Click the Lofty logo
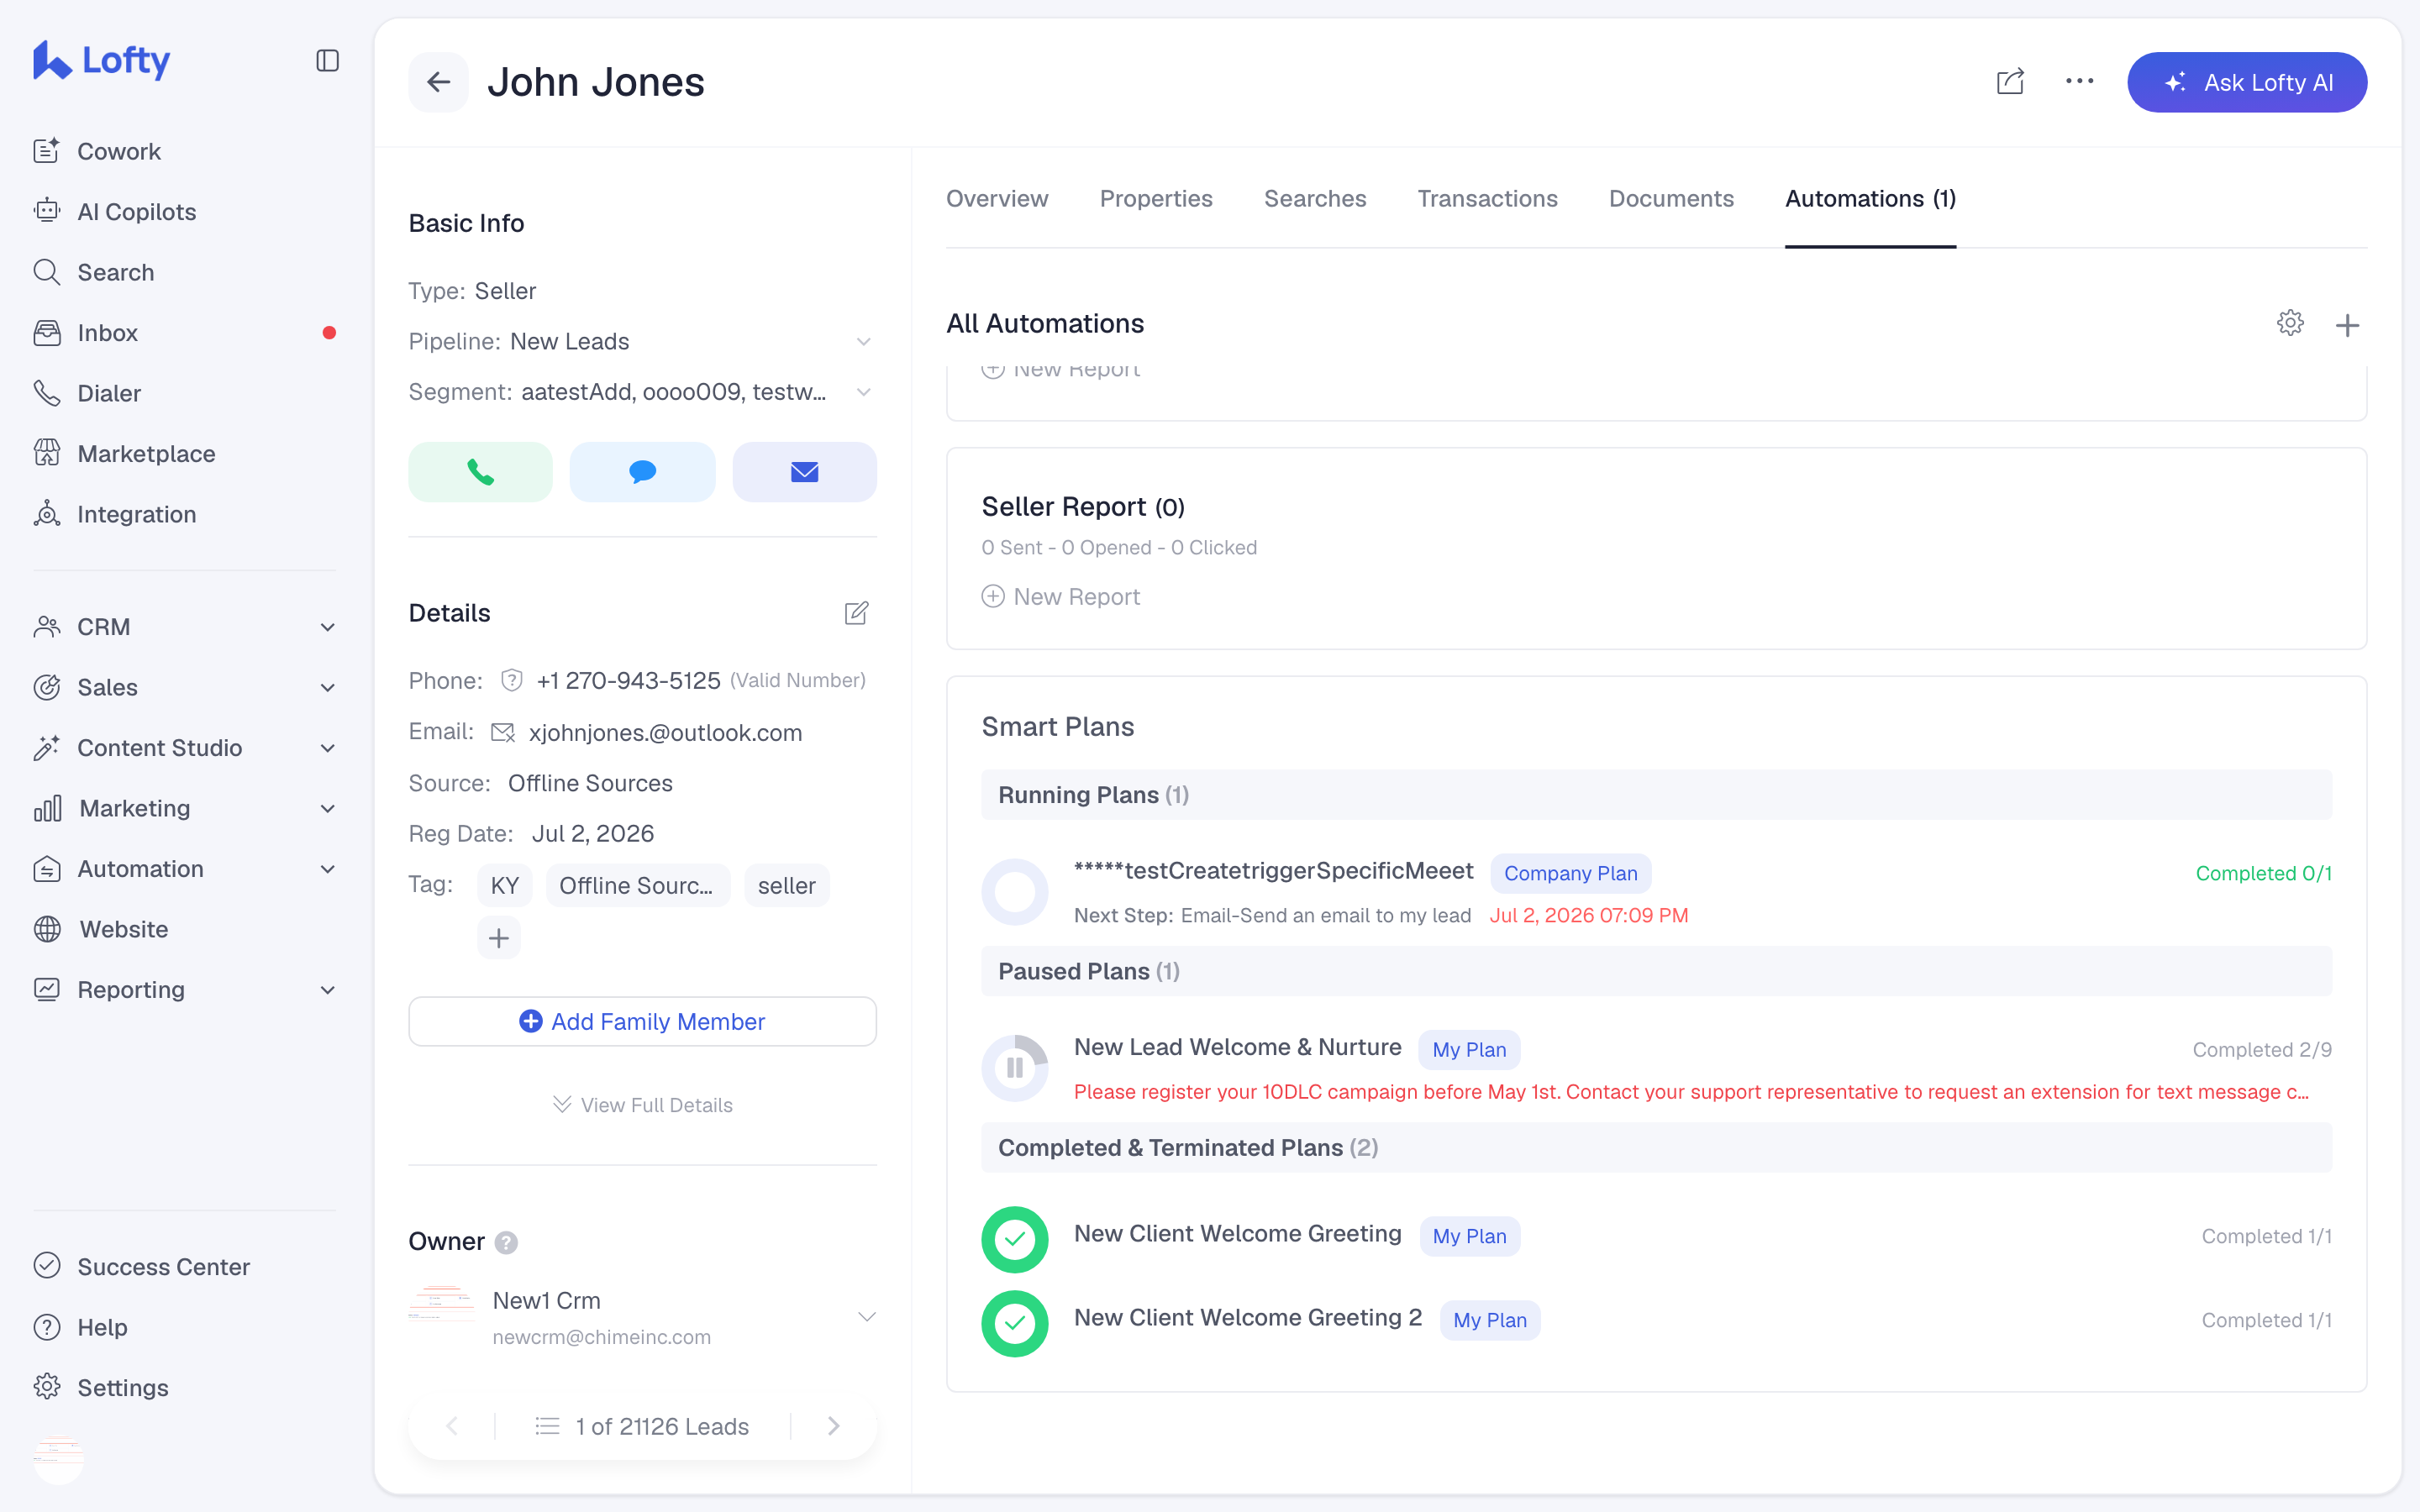This screenshot has height=1512, width=2420. (x=101, y=60)
